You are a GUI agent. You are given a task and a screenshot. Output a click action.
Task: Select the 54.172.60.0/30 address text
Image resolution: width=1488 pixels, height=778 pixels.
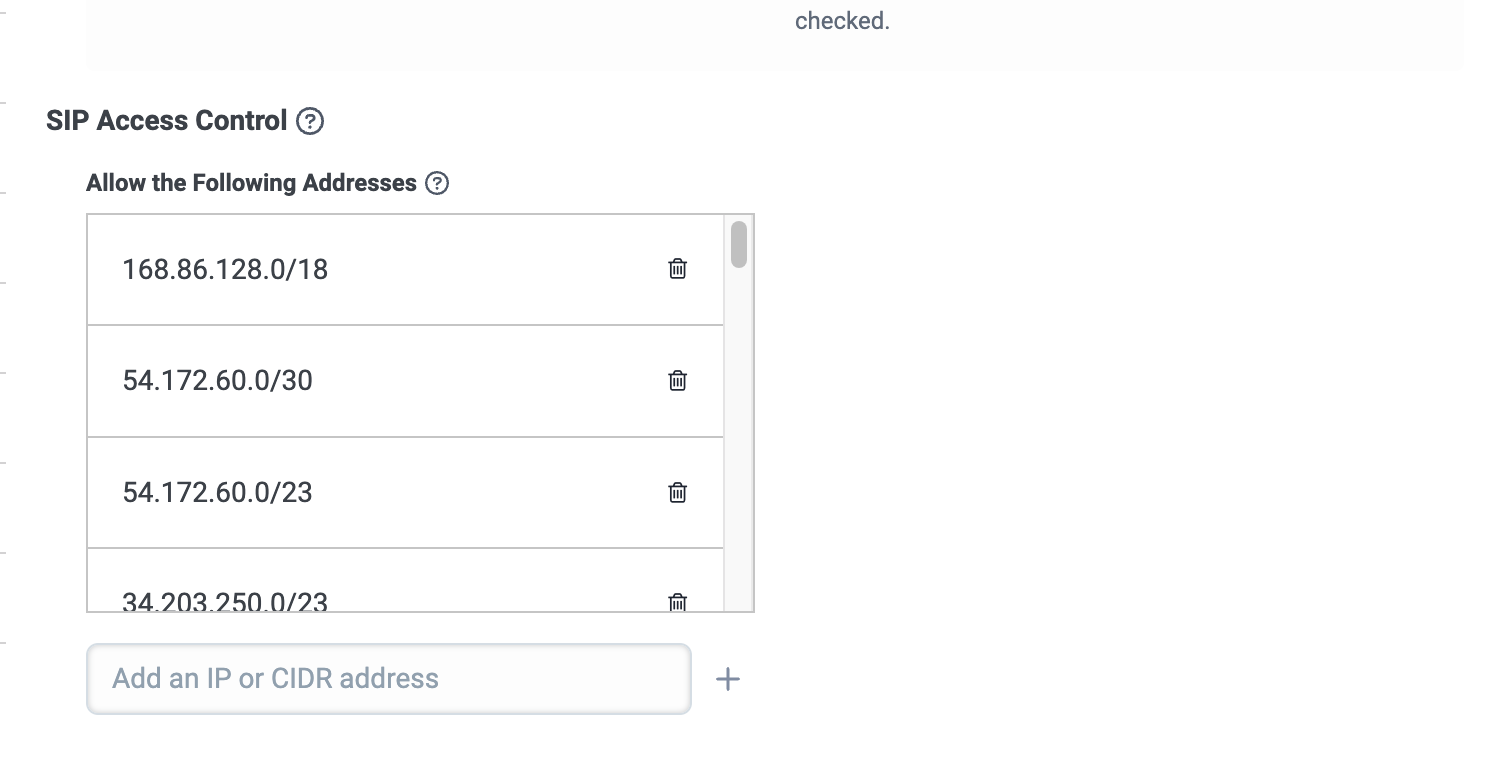click(x=217, y=381)
